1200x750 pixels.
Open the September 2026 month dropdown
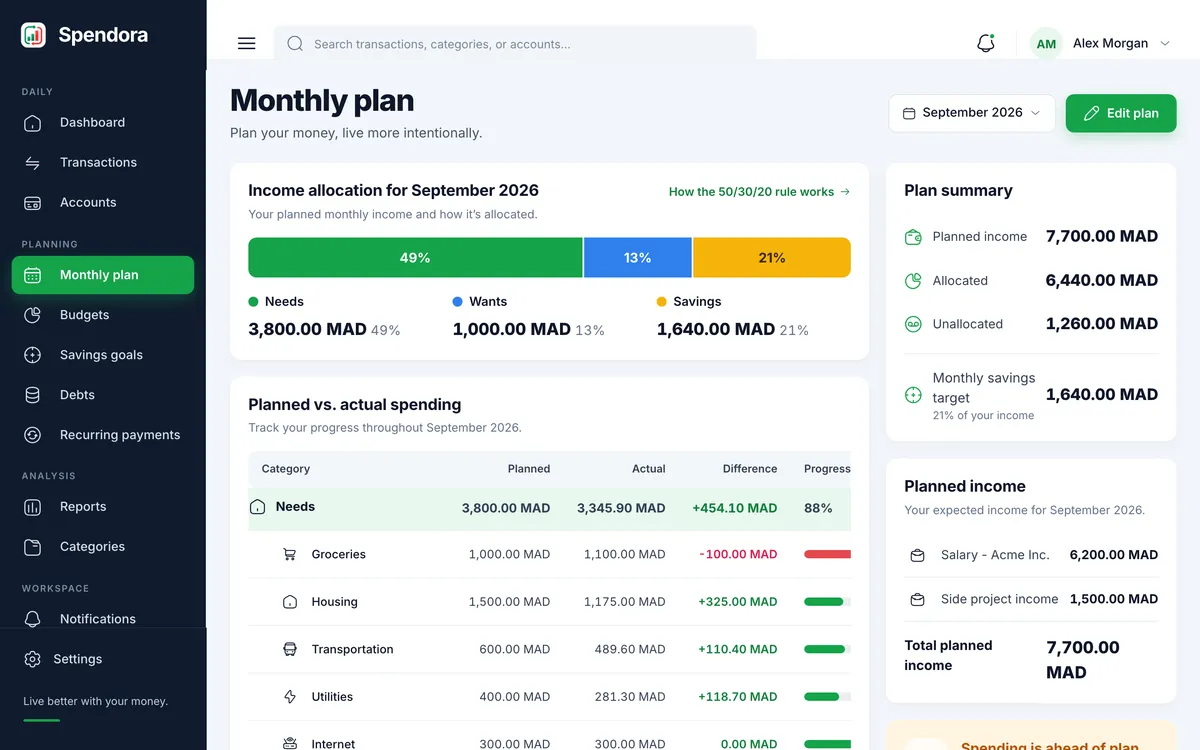971,113
